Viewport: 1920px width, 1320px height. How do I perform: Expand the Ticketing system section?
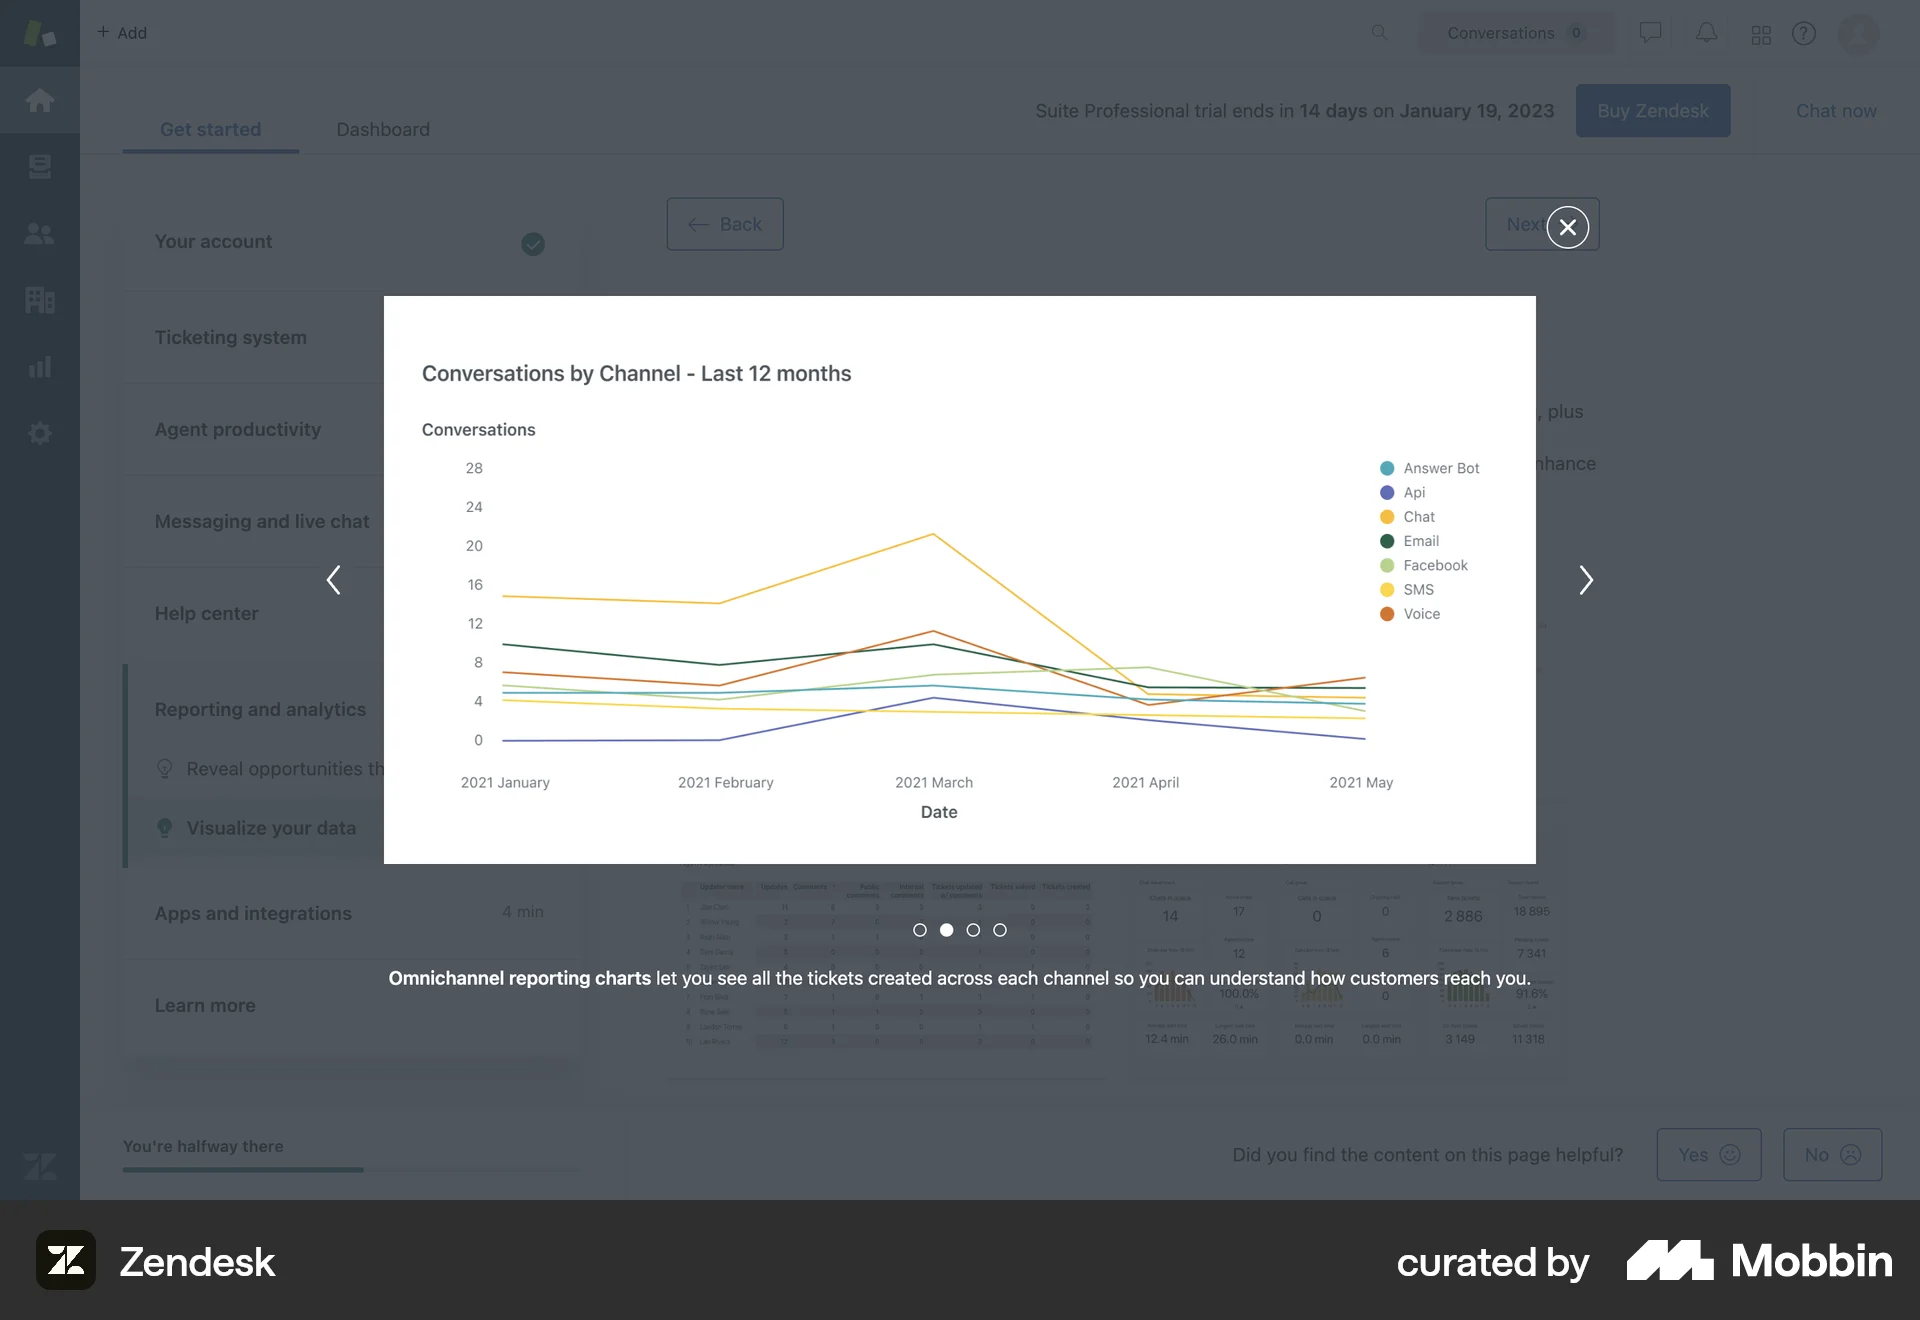coord(230,337)
